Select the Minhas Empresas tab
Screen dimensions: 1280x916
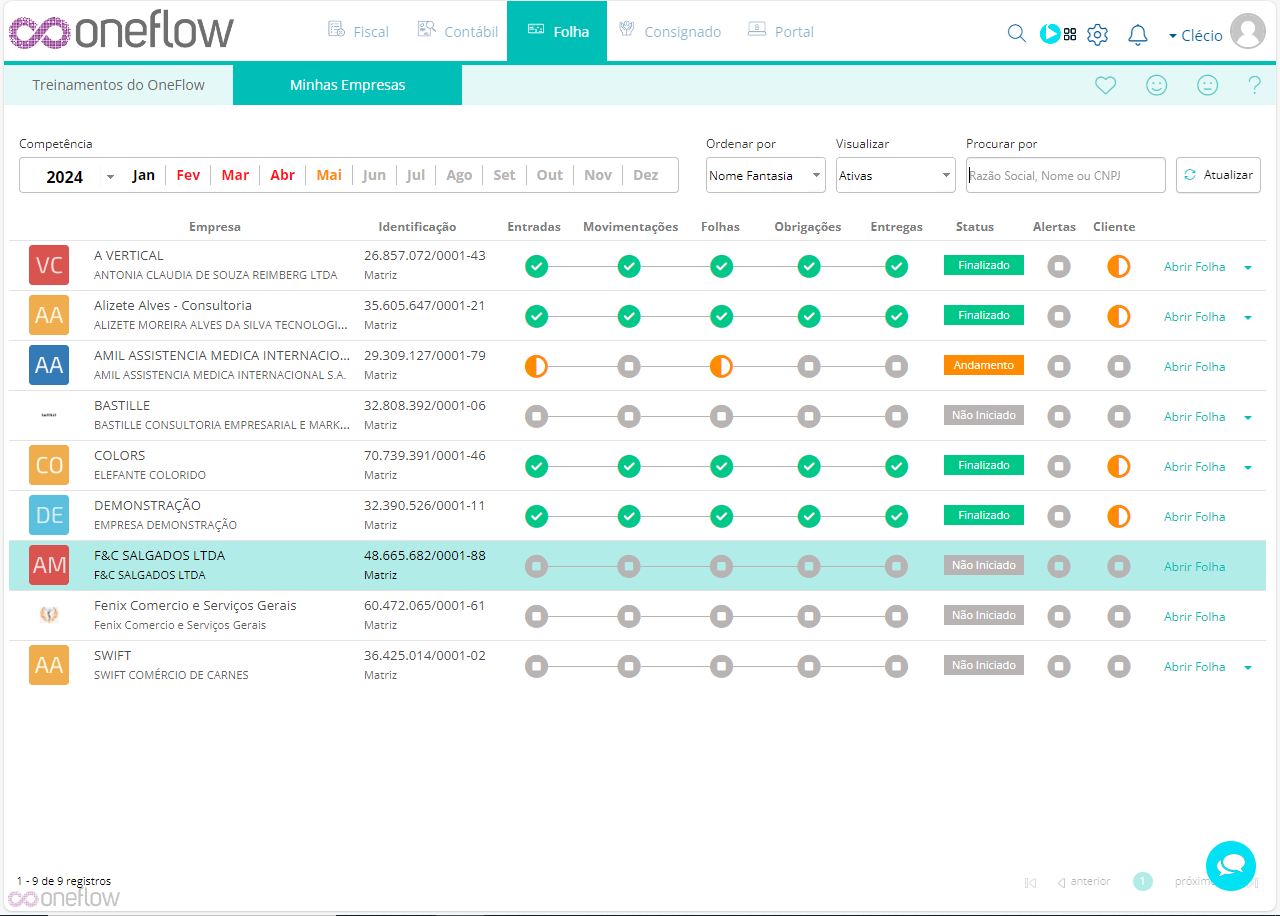tap(348, 85)
